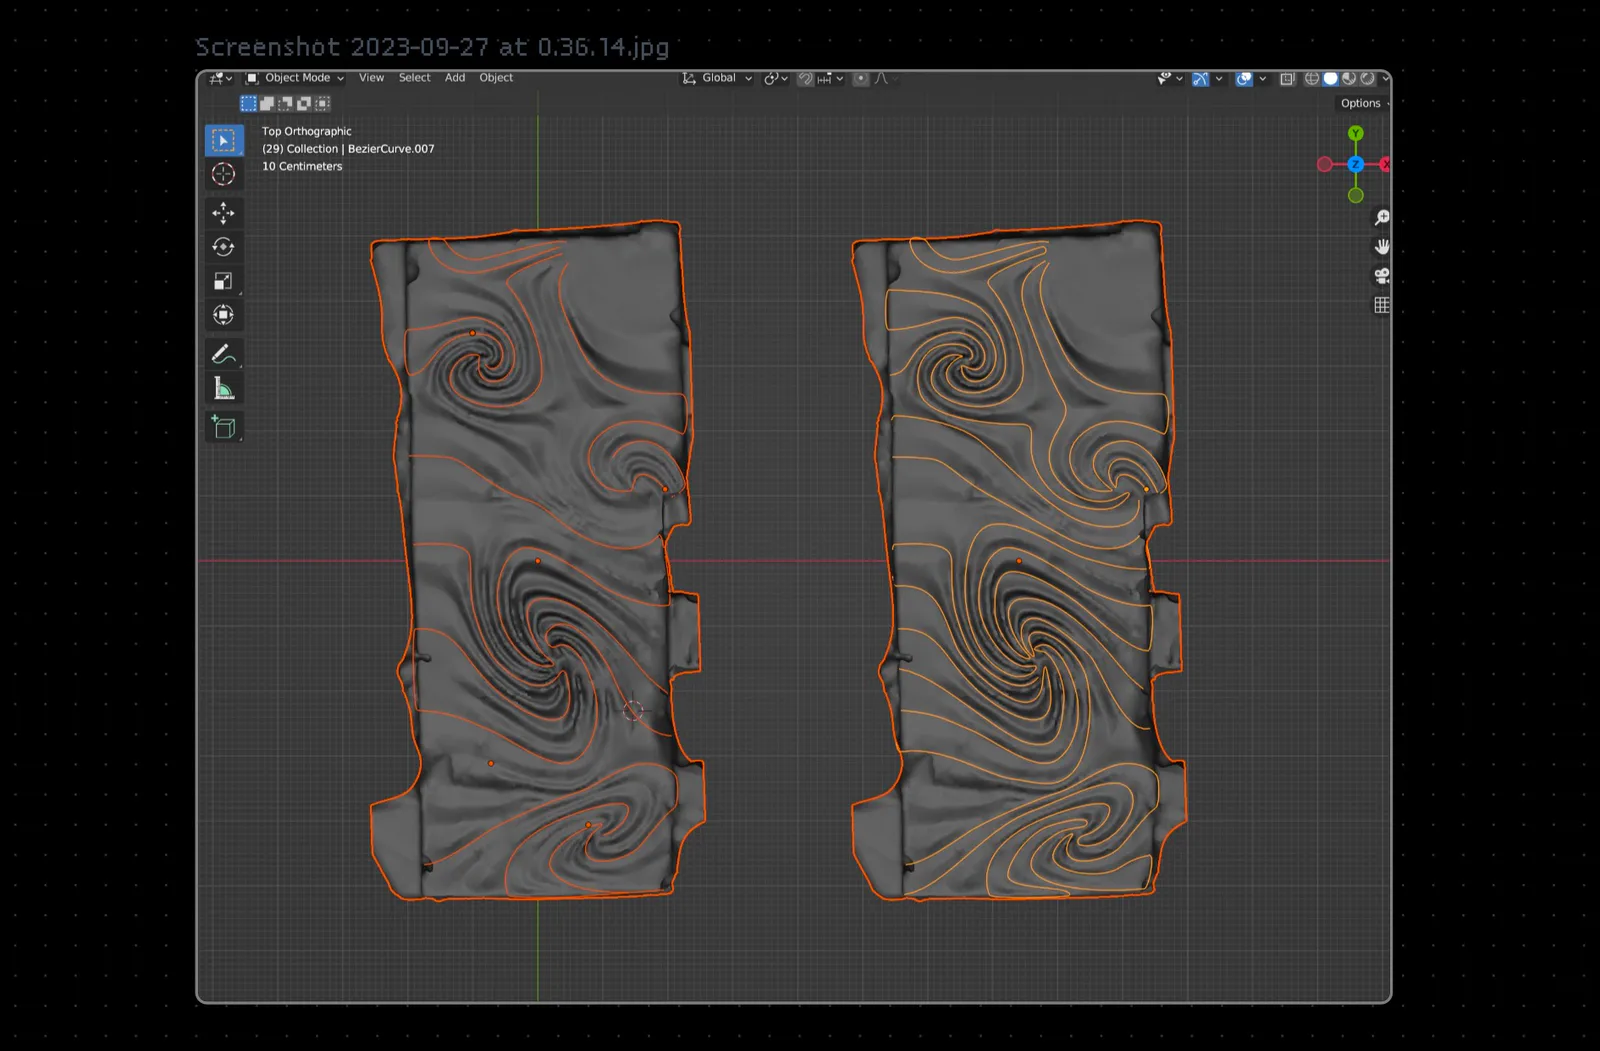
Task: Click the Pan hand viewport icon
Action: [x=1382, y=247]
